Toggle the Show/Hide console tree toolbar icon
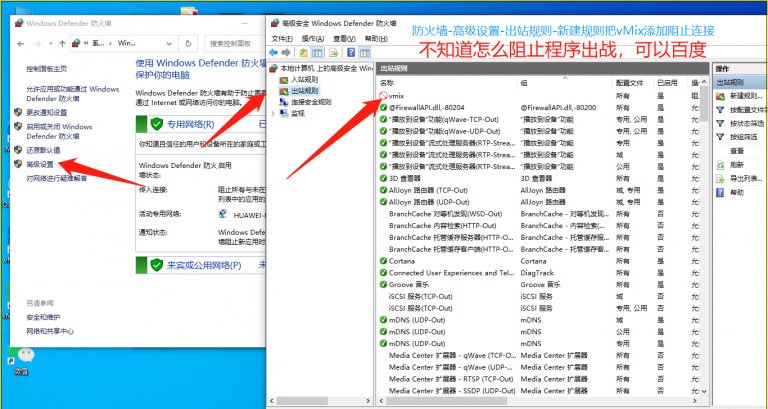 317,52
